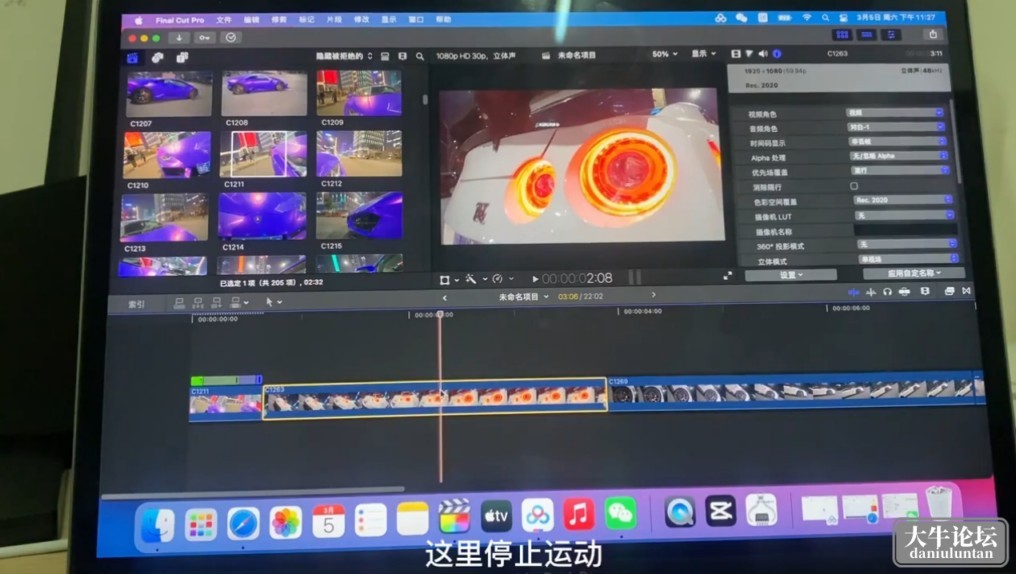This screenshot has width=1016, height=574.
Task: Open WeChat from the Dock
Action: [x=620, y=514]
